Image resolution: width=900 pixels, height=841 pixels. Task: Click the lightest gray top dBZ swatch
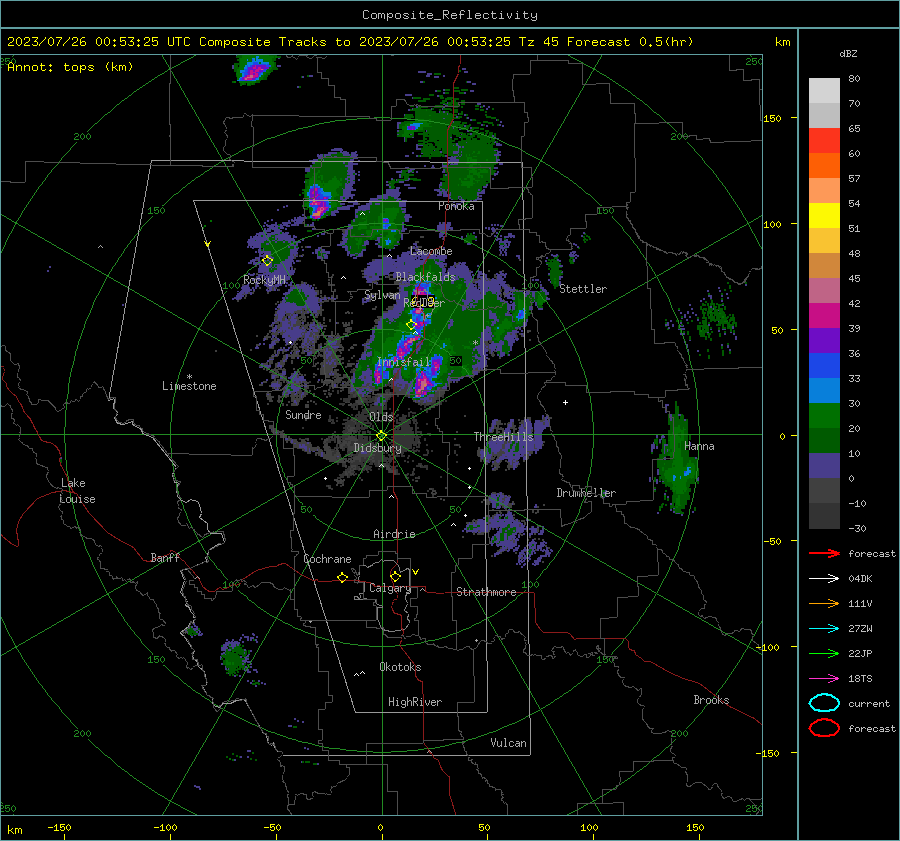[x=824, y=91]
